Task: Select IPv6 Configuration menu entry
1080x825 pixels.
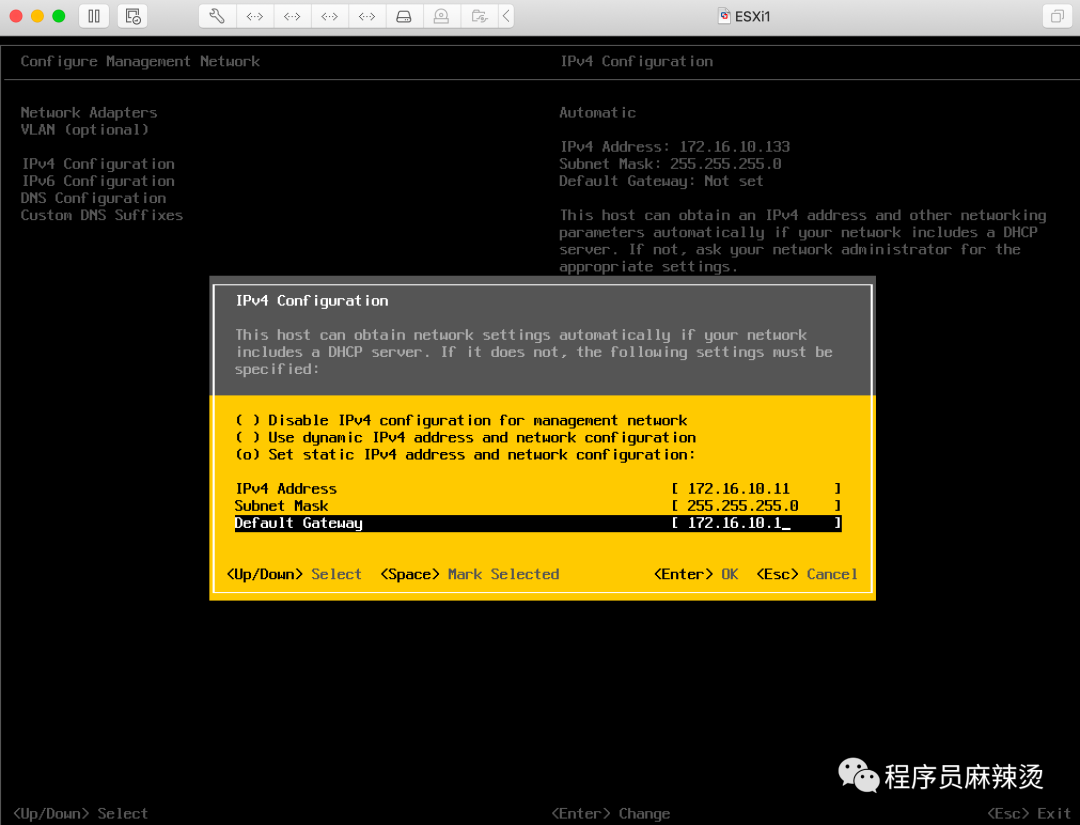Action: click(x=98, y=181)
